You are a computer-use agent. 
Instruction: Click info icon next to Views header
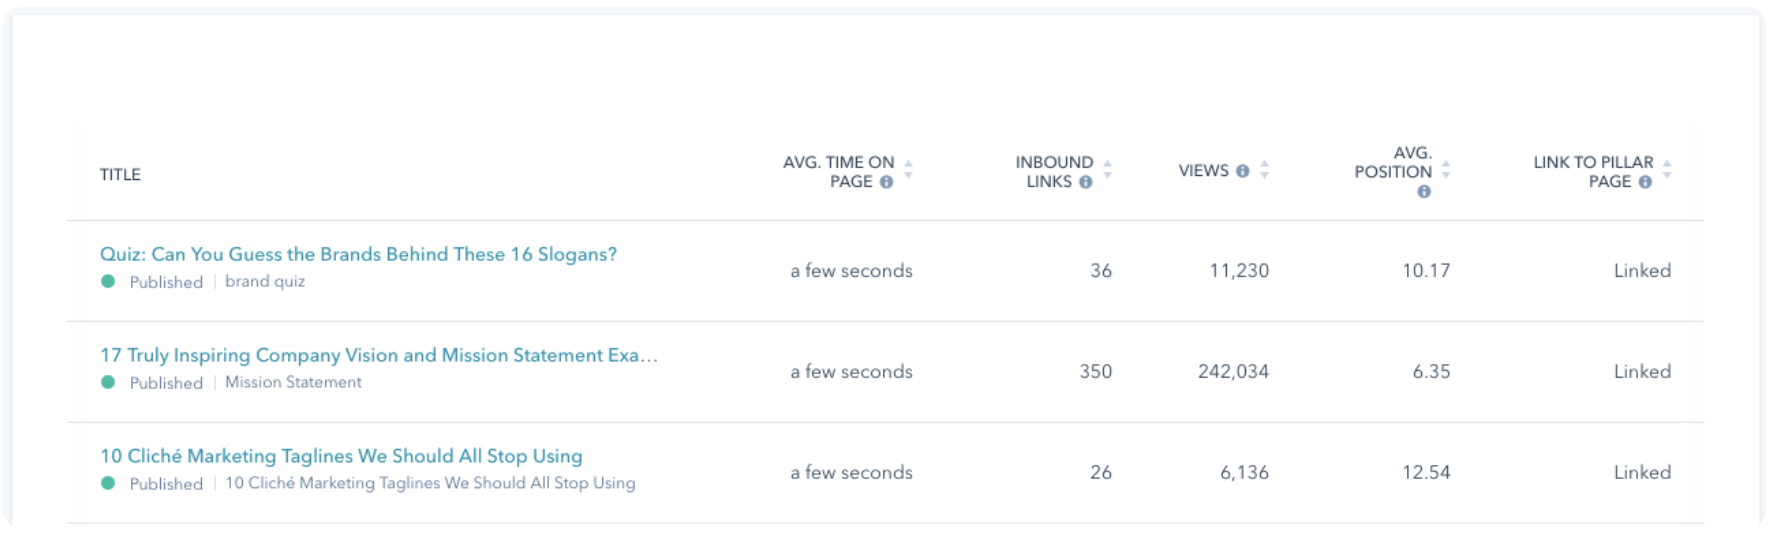(1242, 171)
